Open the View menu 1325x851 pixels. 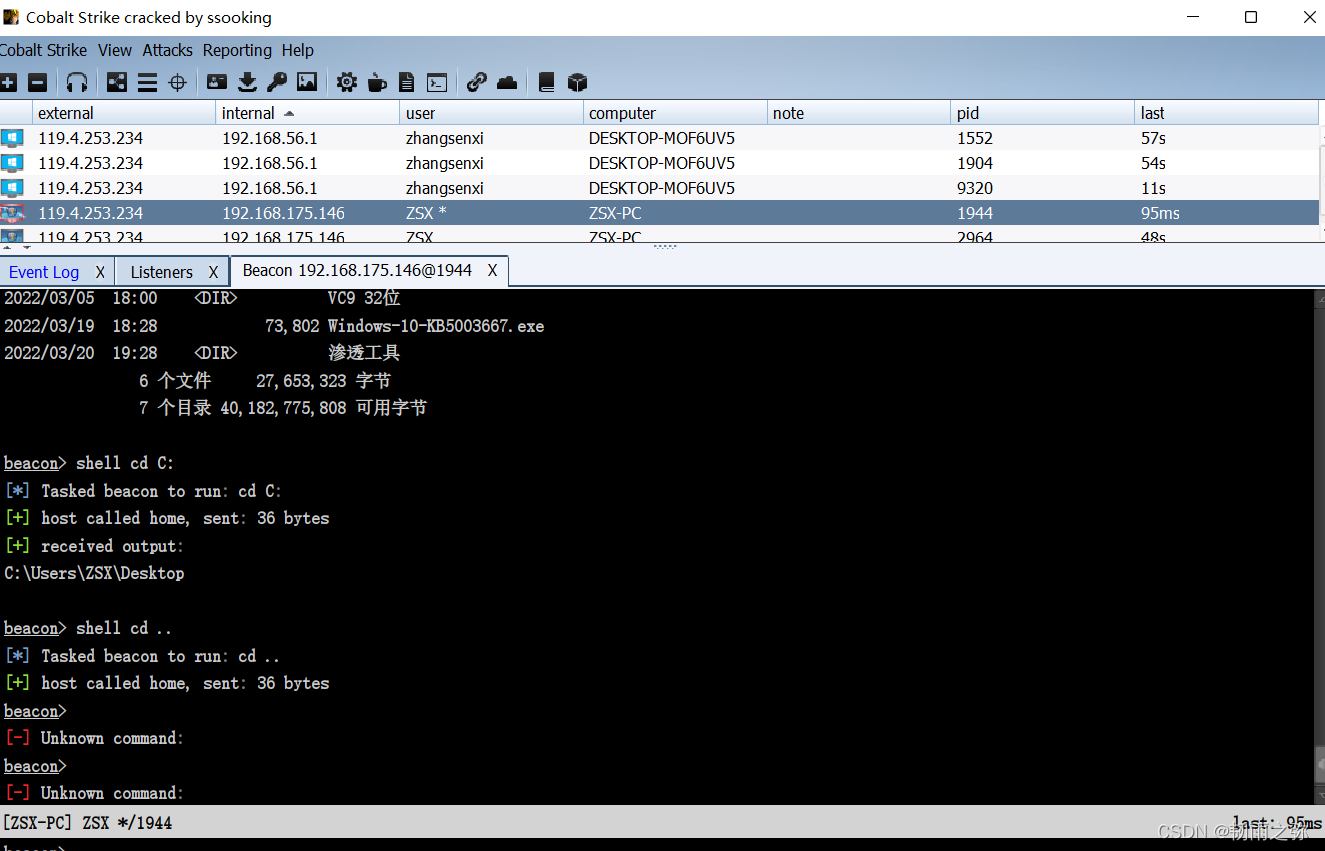[115, 50]
